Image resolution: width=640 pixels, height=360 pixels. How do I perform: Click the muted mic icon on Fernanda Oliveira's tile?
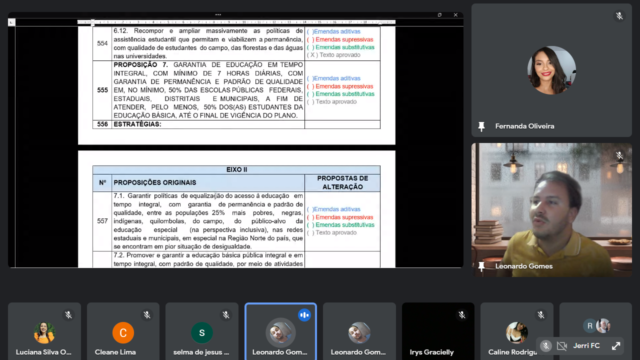619,16
